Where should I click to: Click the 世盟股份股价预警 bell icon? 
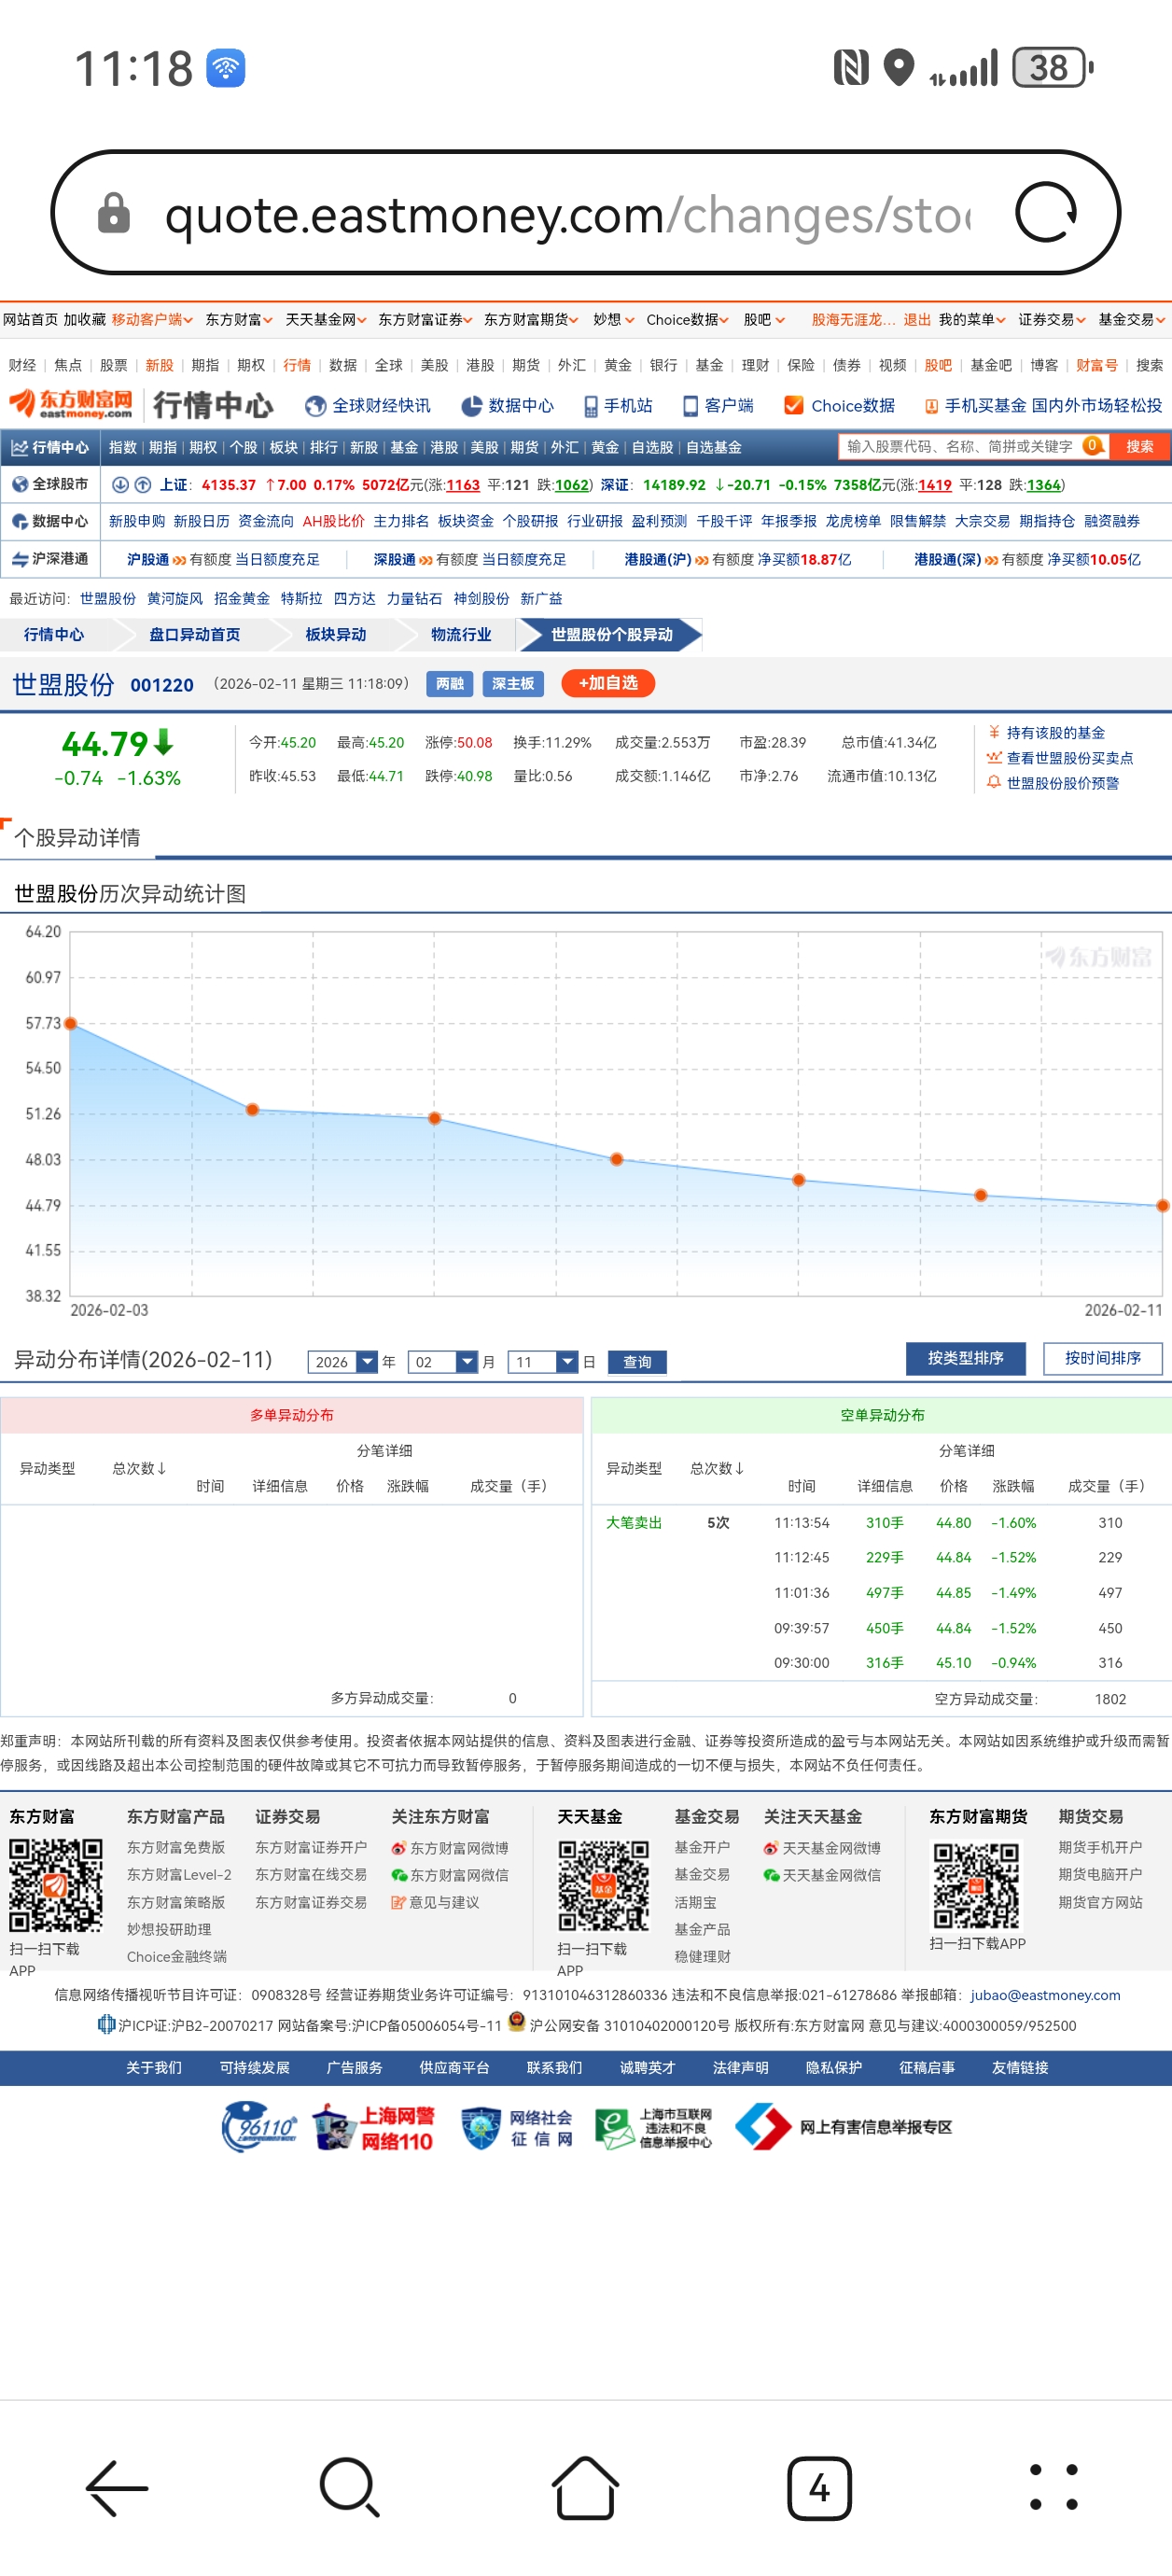(994, 782)
